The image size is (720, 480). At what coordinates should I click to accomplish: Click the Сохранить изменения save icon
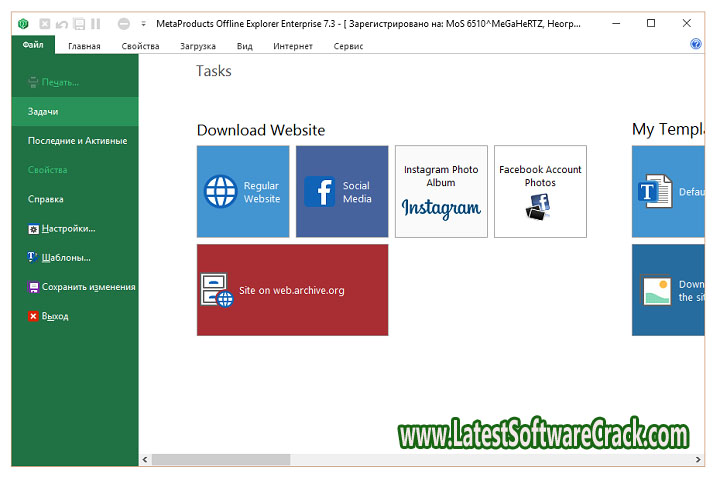(33, 287)
